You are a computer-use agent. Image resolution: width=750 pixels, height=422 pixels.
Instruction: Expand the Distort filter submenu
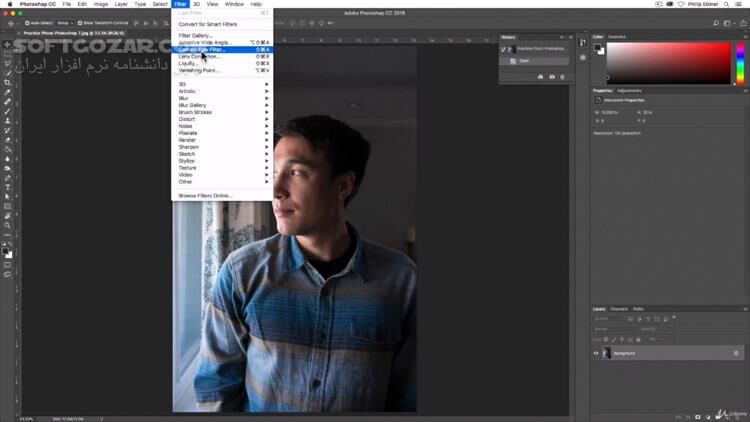[x=222, y=119]
